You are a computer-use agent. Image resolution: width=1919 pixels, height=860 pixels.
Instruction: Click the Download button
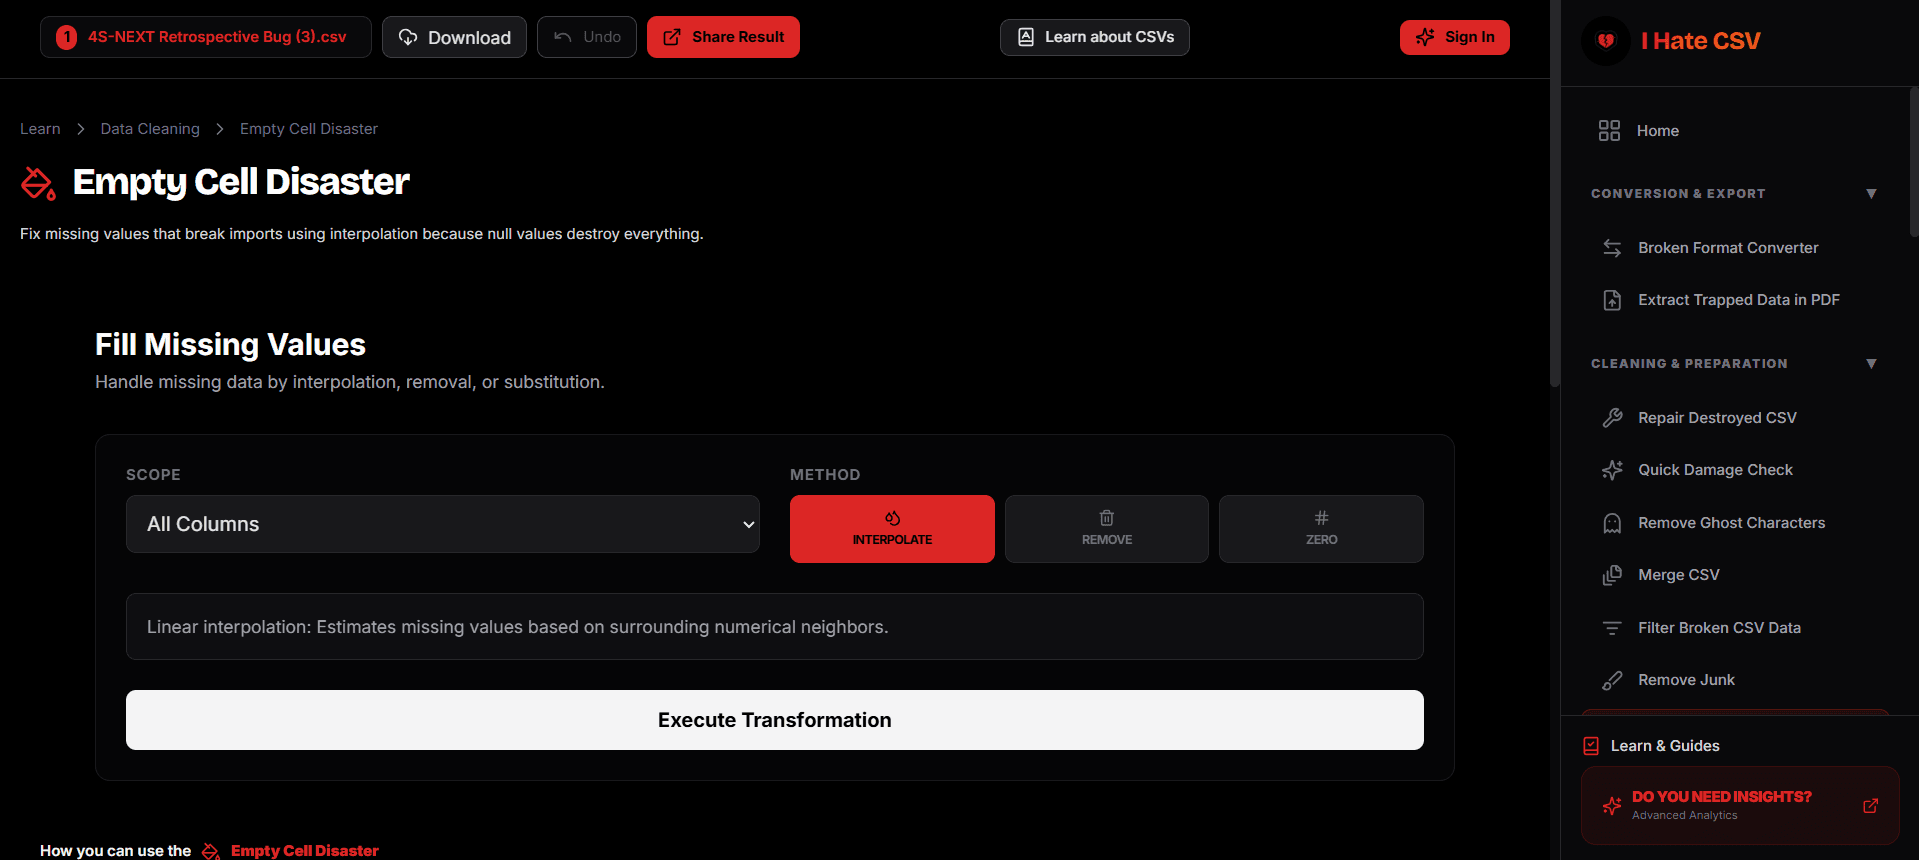point(454,37)
